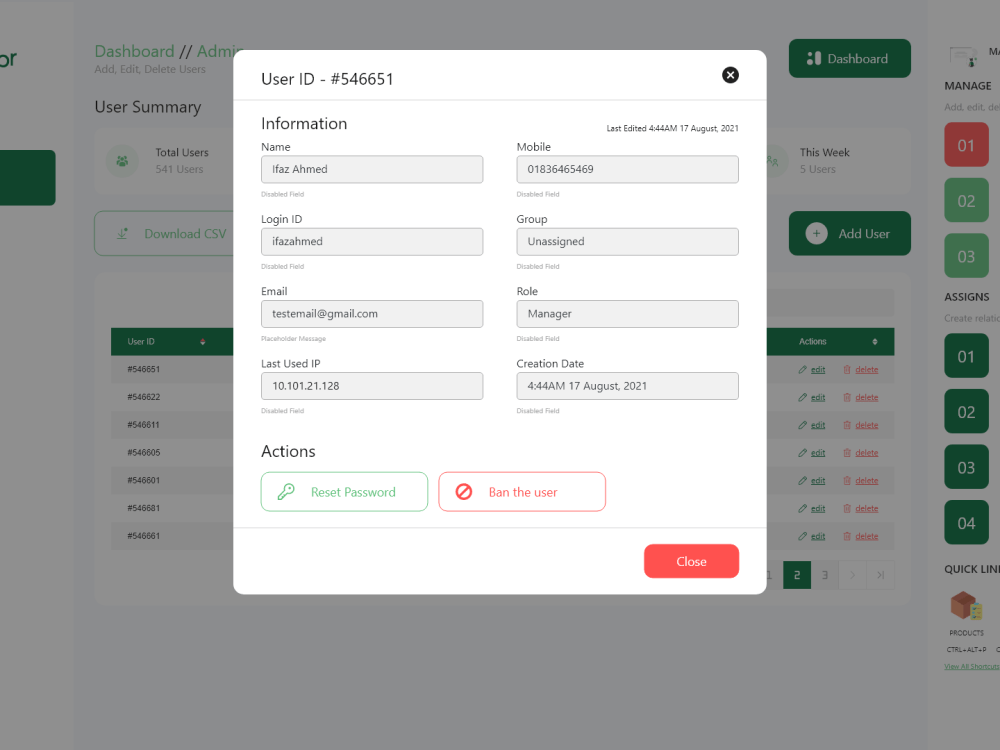
Task: Select page 3 in pagination
Action: click(825, 575)
